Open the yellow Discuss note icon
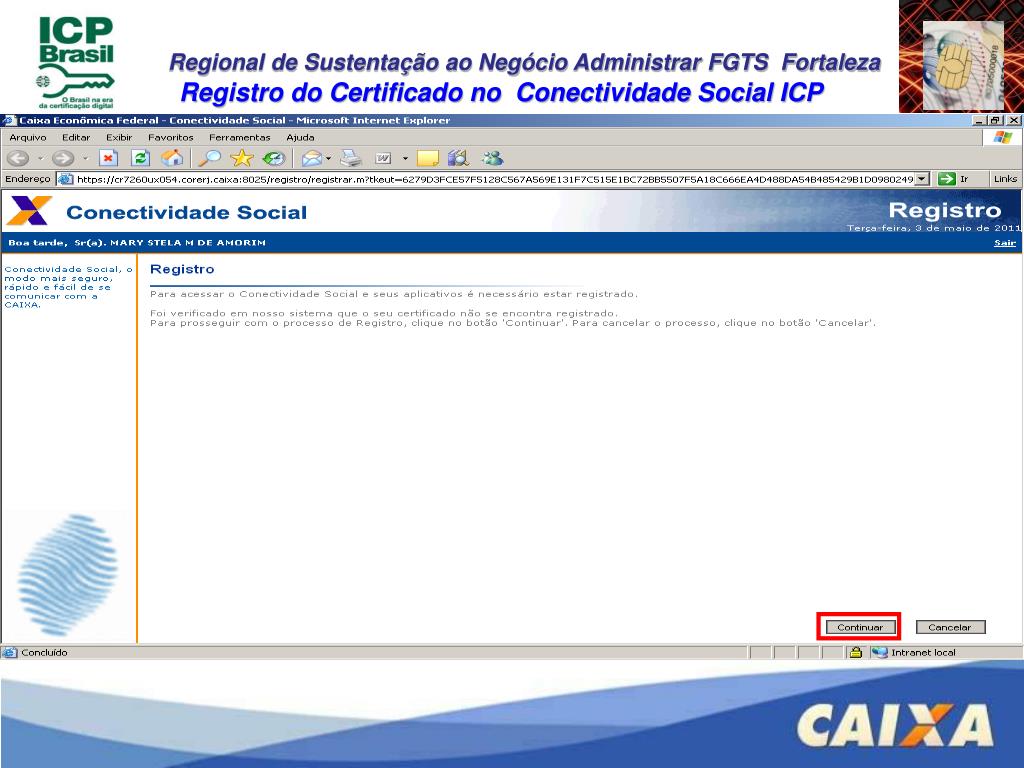Image resolution: width=1024 pixels, height=768 pixels. (428, 158)
